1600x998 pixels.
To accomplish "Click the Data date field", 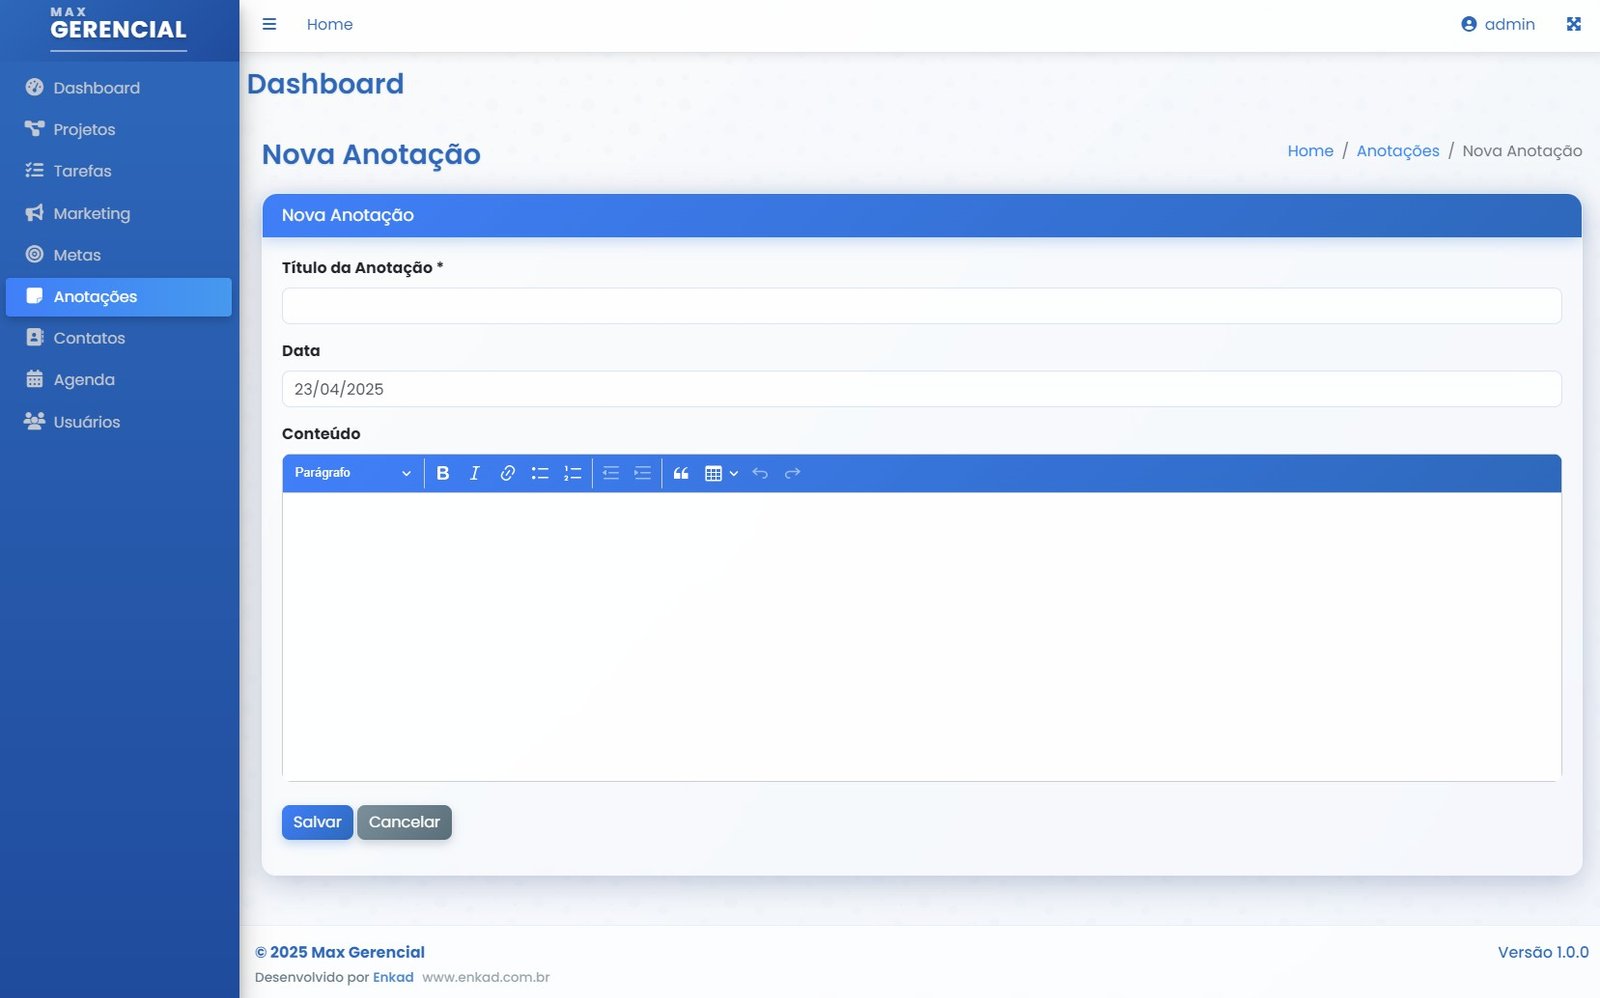I will coord(921,389).
